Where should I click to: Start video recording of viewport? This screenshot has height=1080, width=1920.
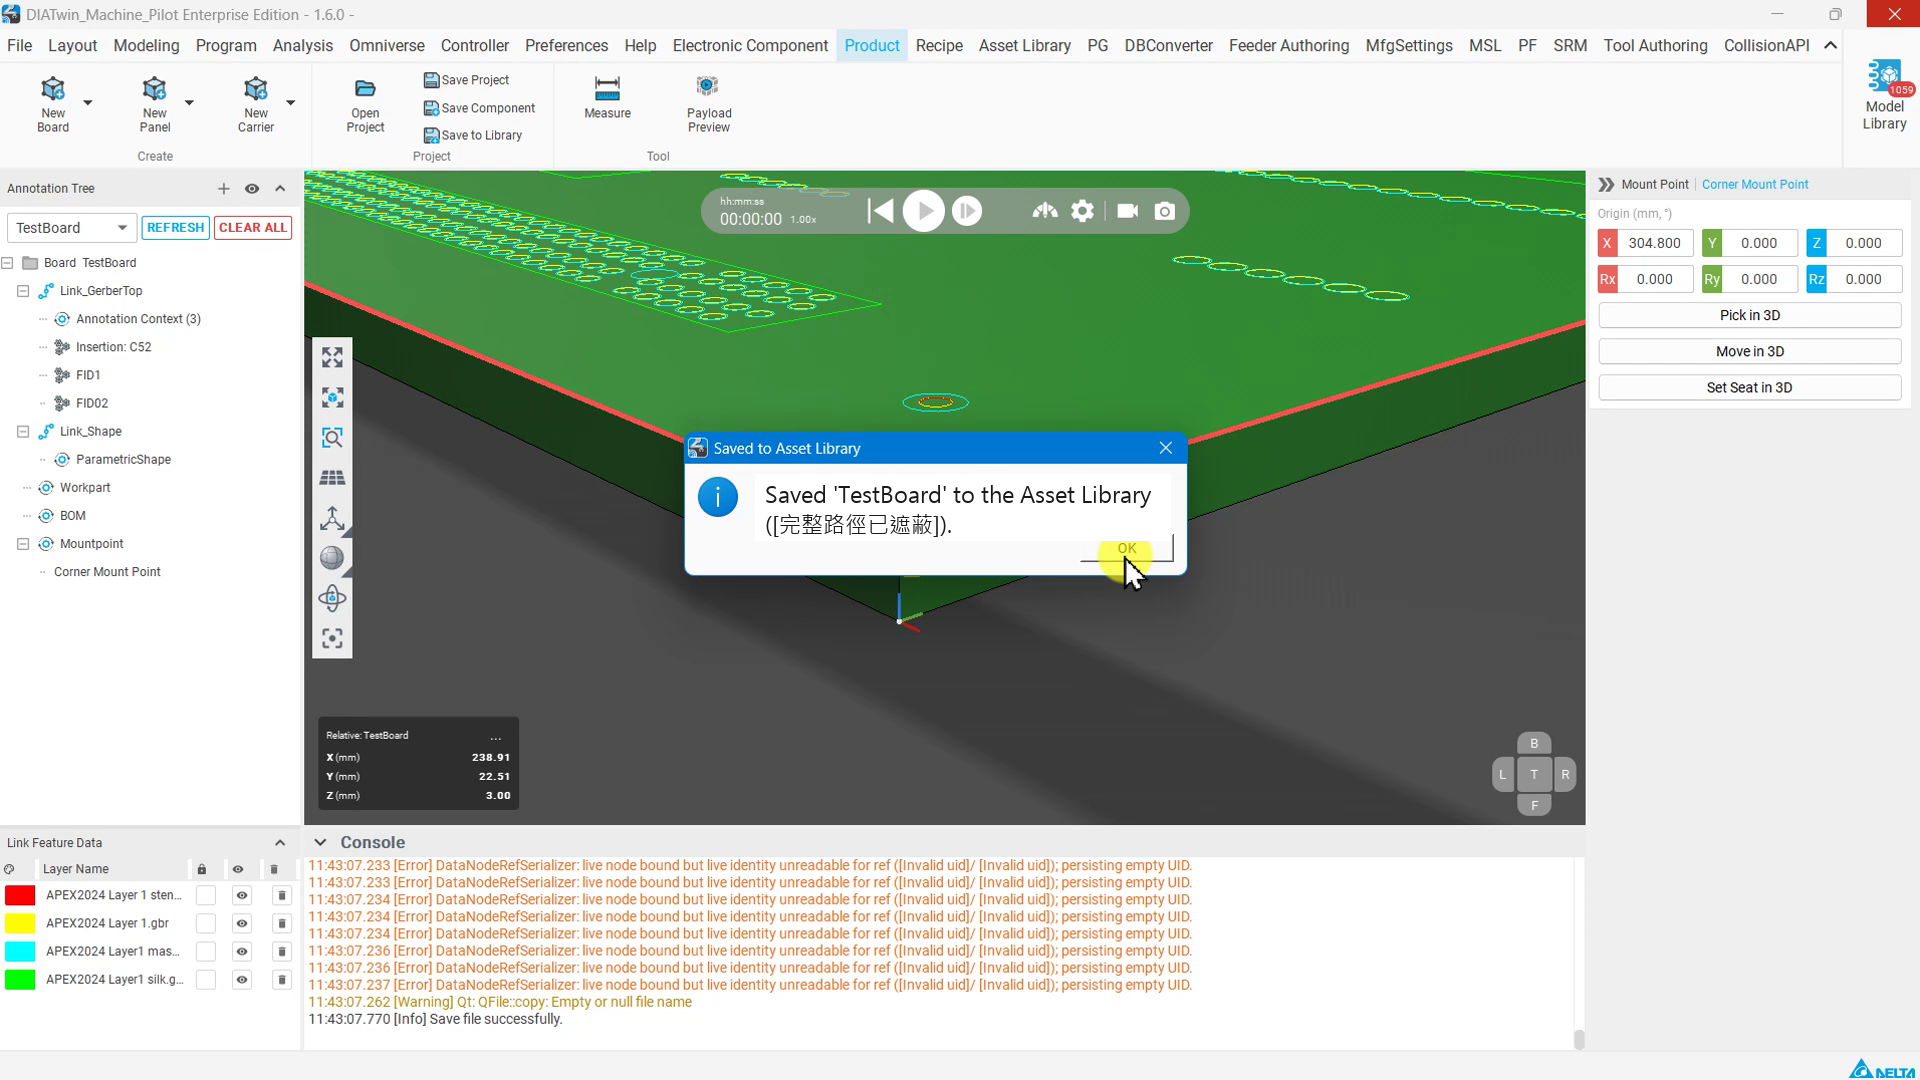1127,211
